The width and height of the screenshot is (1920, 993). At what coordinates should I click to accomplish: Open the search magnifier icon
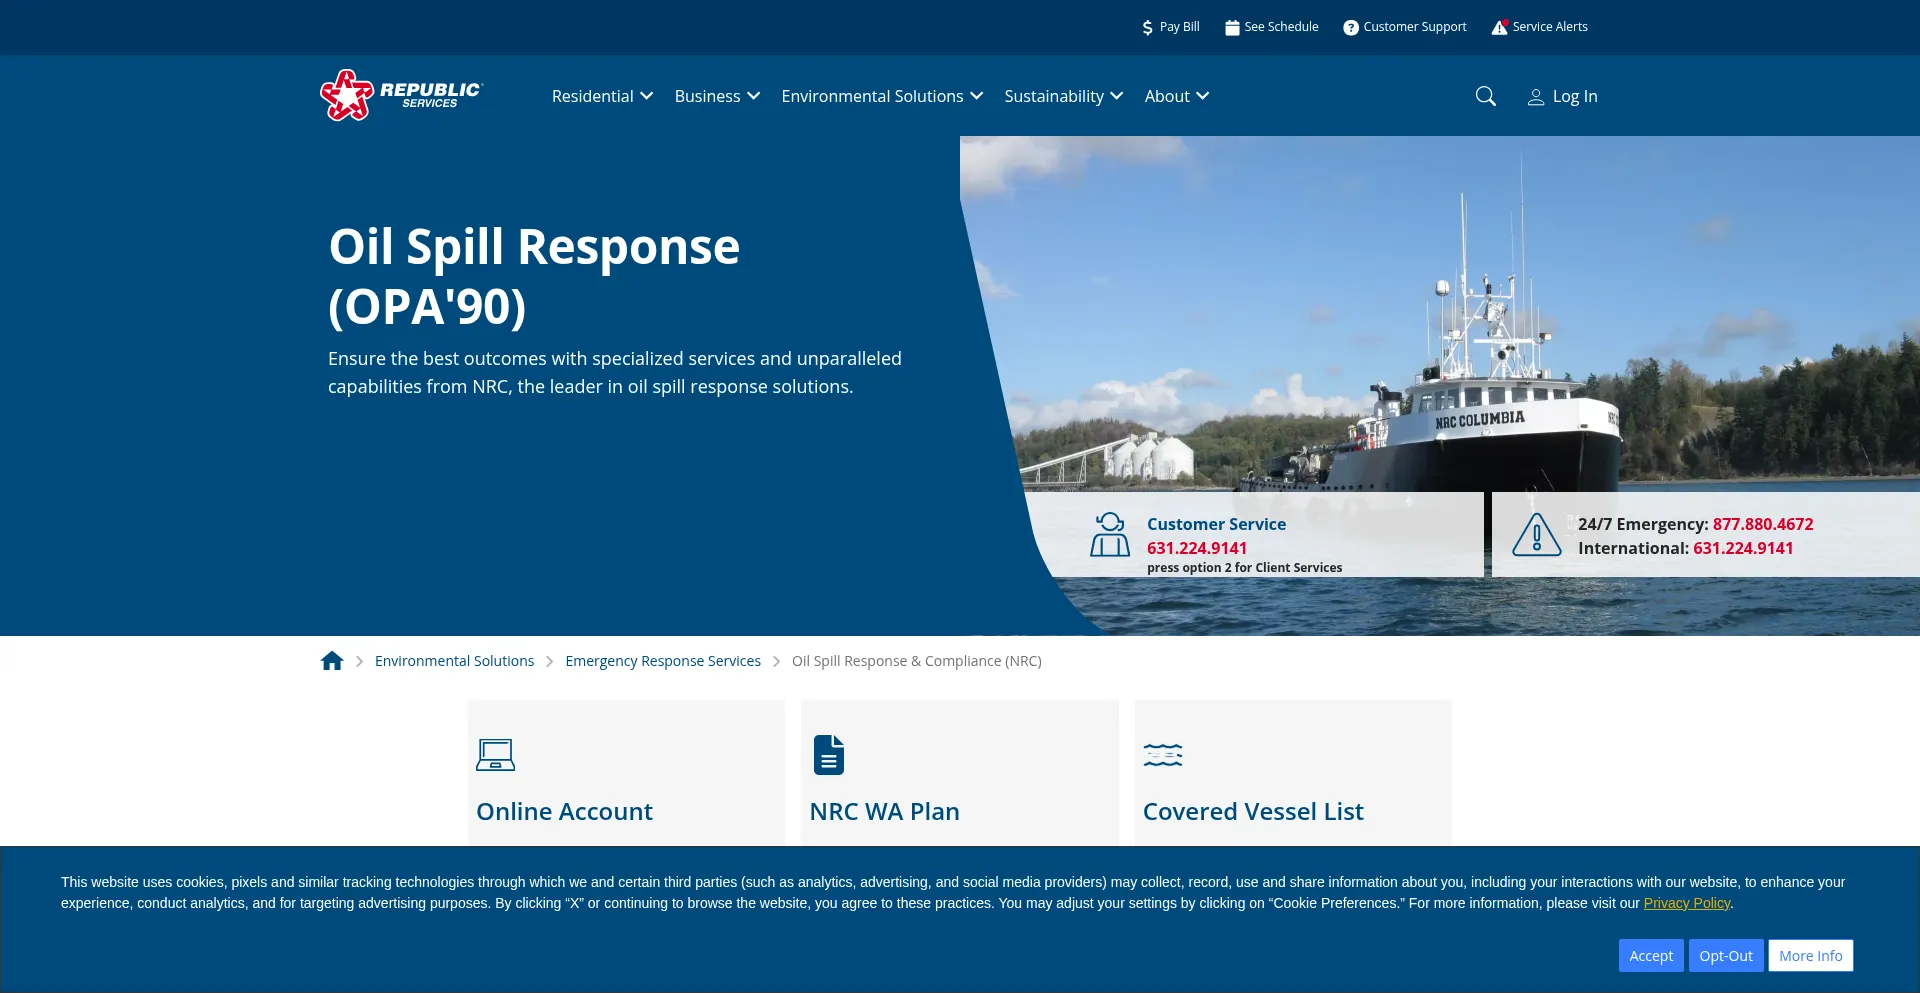point(1486,96)
